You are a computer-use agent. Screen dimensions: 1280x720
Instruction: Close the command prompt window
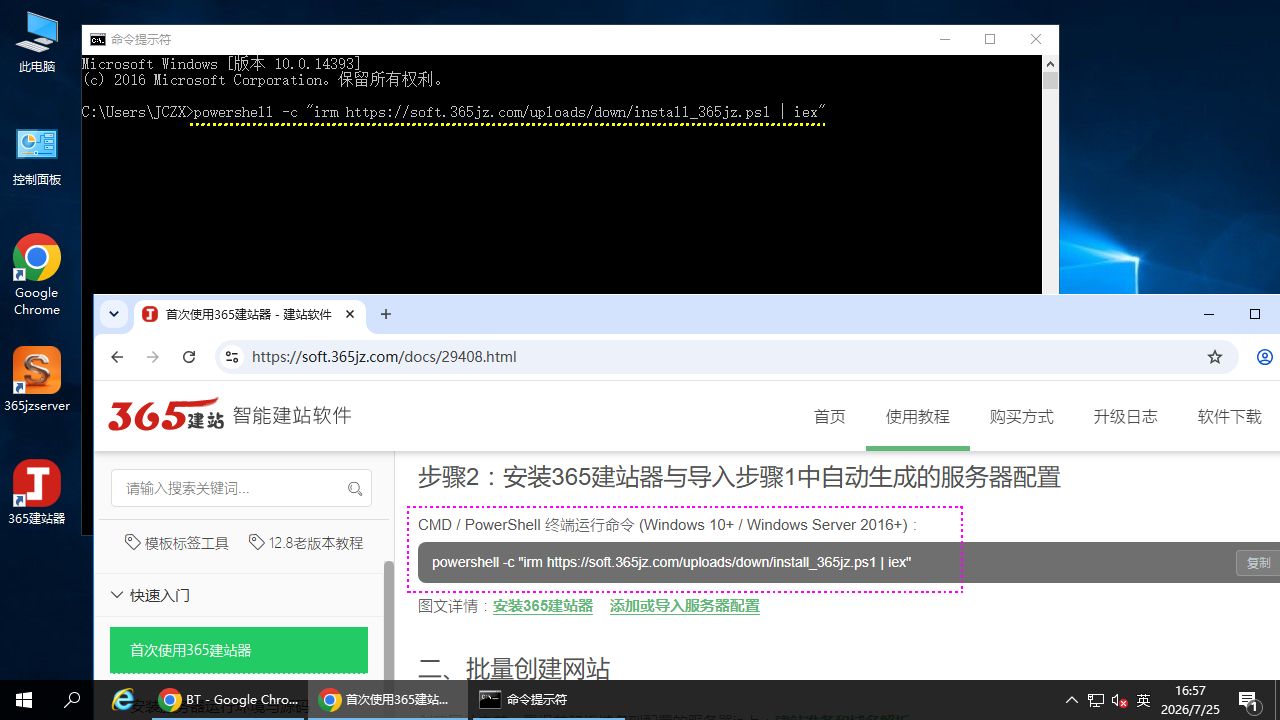point(1036,39)
